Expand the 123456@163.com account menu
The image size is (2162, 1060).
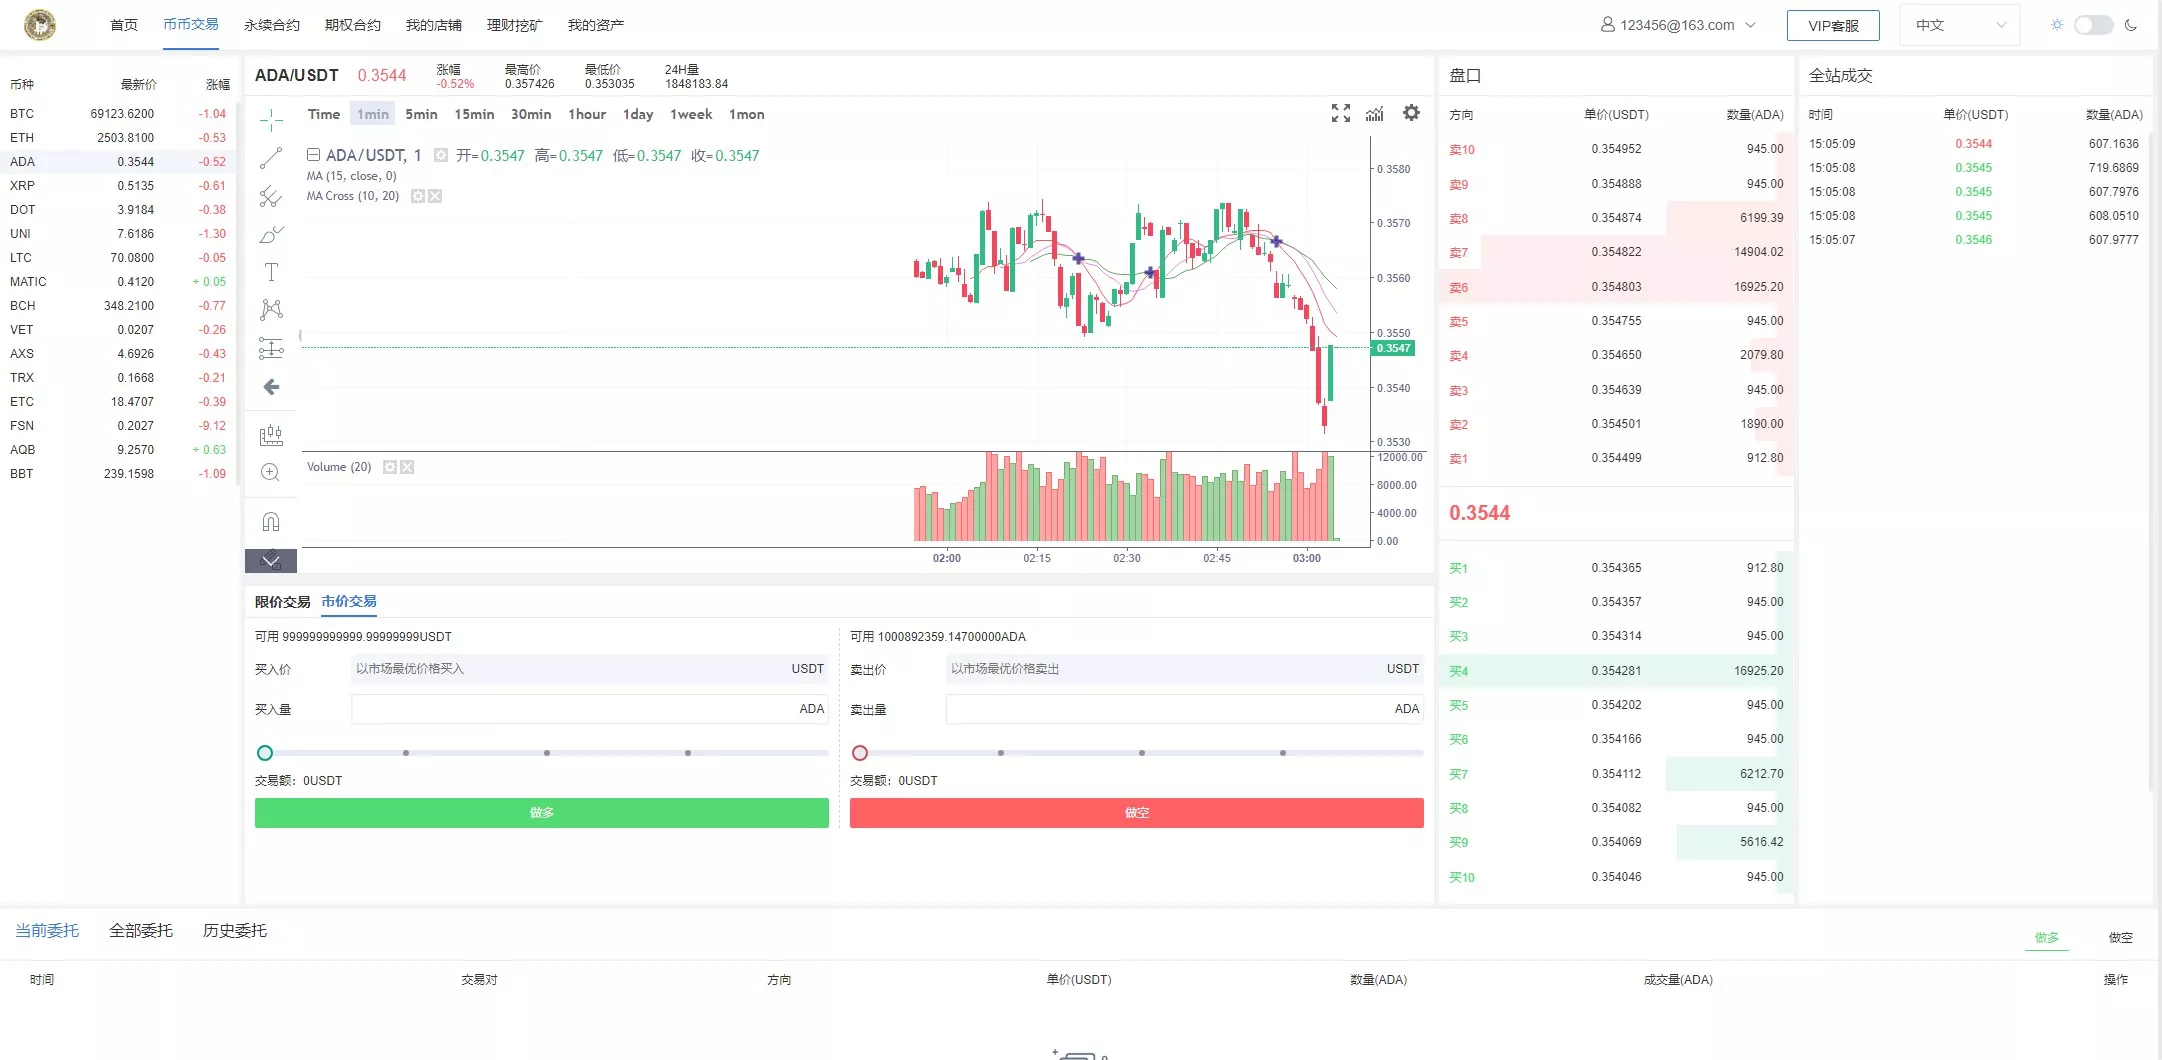click(x=1677, y=25)
